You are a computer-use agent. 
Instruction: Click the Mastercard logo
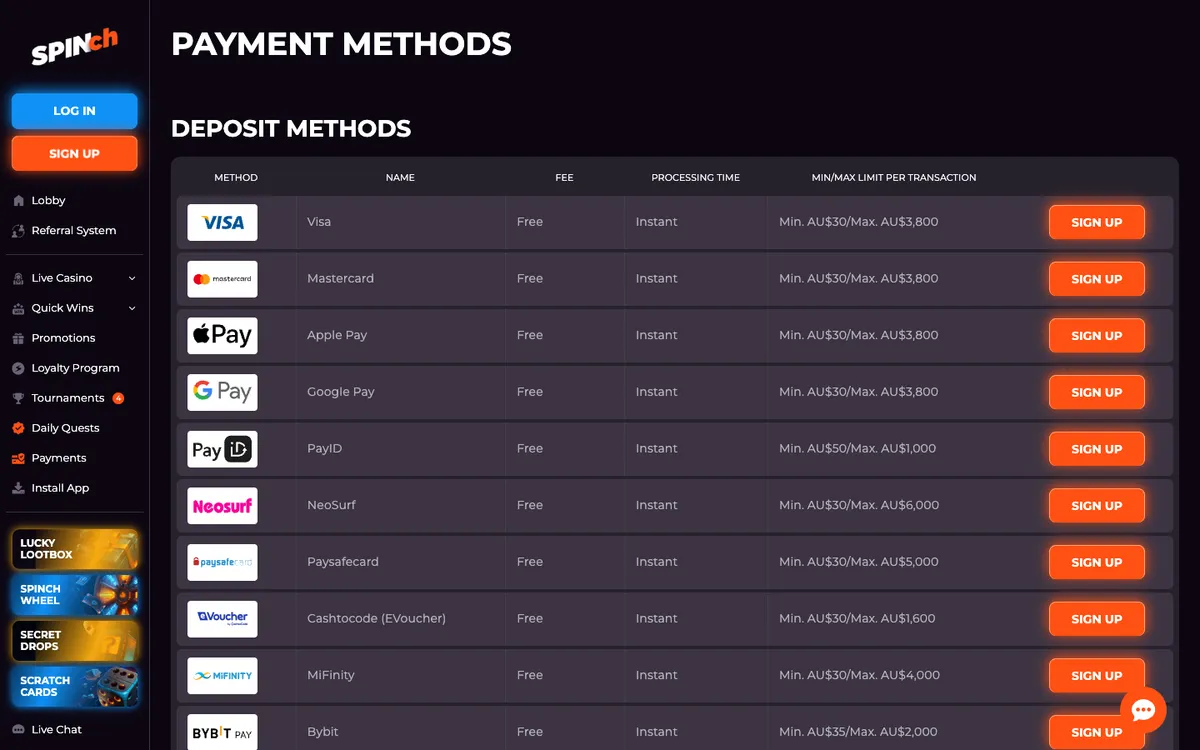pyautogui.click(x=222, y=279)
